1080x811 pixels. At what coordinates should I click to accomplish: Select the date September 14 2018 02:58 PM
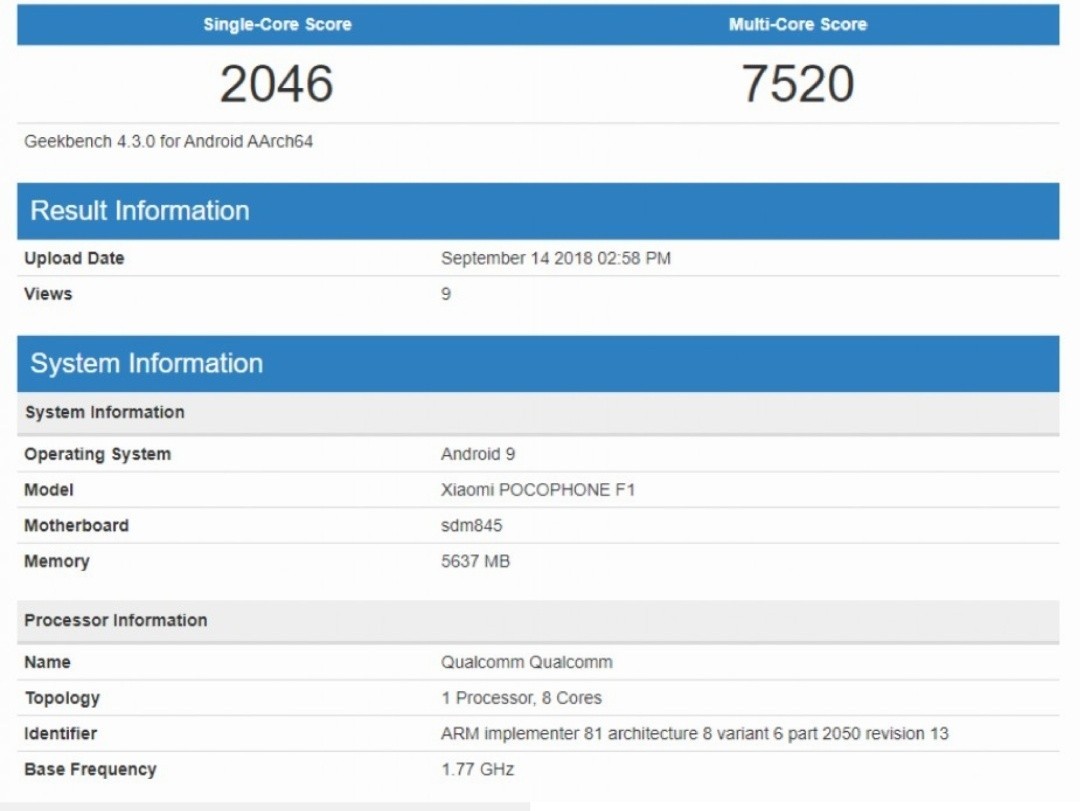pyautogui.click(x=555, y=258)
